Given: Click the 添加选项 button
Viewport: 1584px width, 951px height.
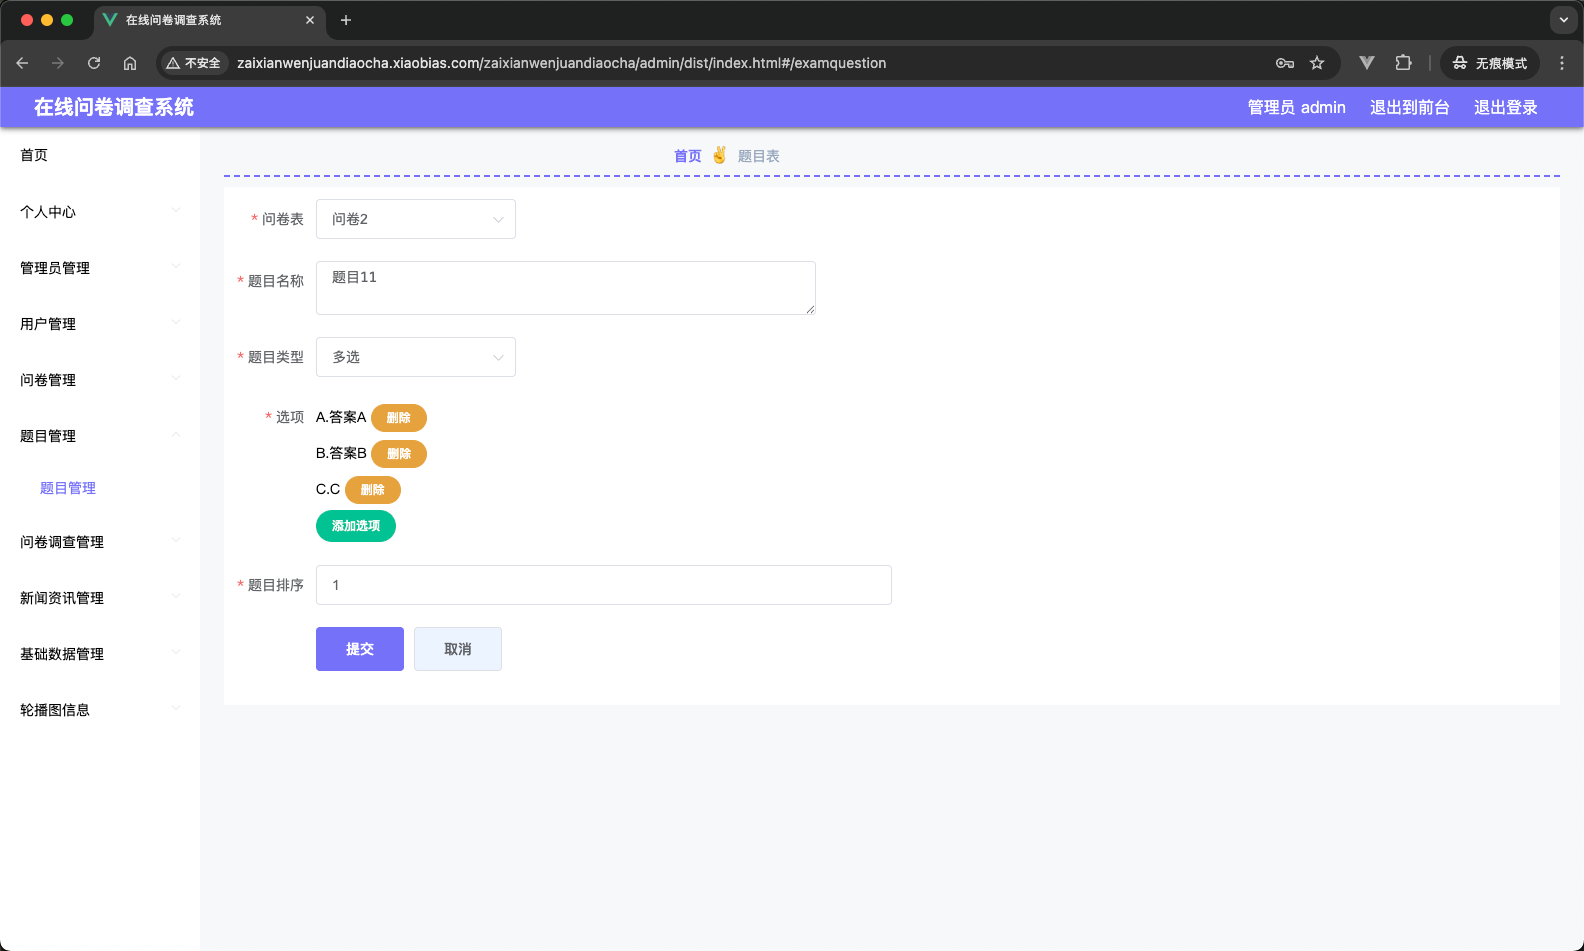Looking at the screenshot, I should pyautogui.click(x=356, y=526).
